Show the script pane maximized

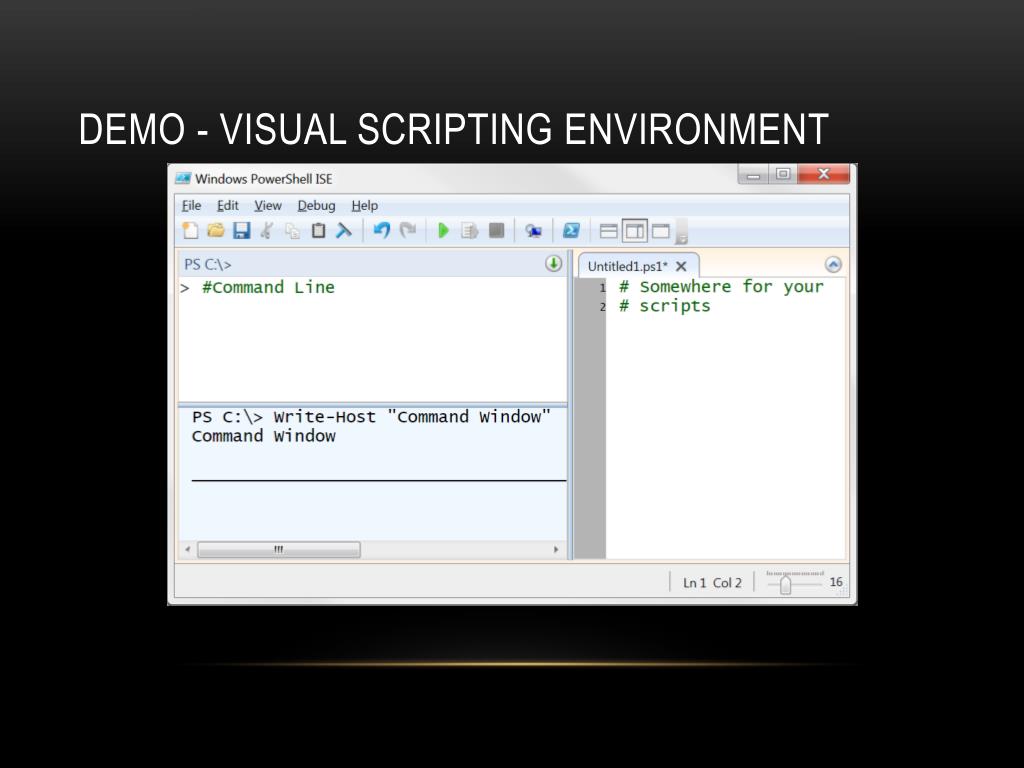[x=661, y=231]
